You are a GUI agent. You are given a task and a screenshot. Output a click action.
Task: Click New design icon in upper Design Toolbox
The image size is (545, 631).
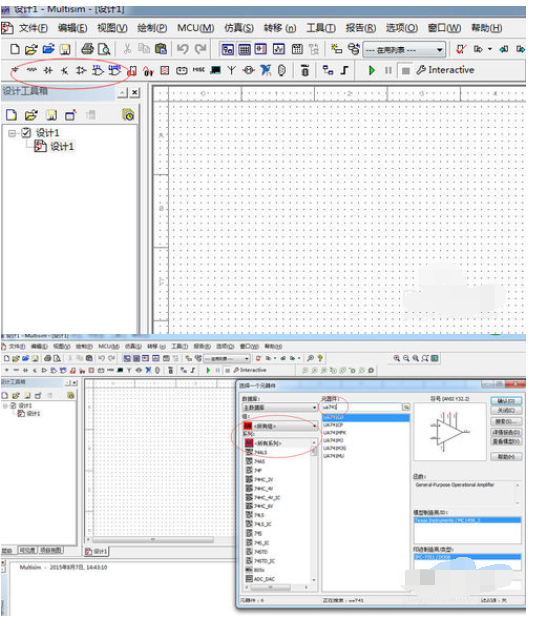[11, 115]
